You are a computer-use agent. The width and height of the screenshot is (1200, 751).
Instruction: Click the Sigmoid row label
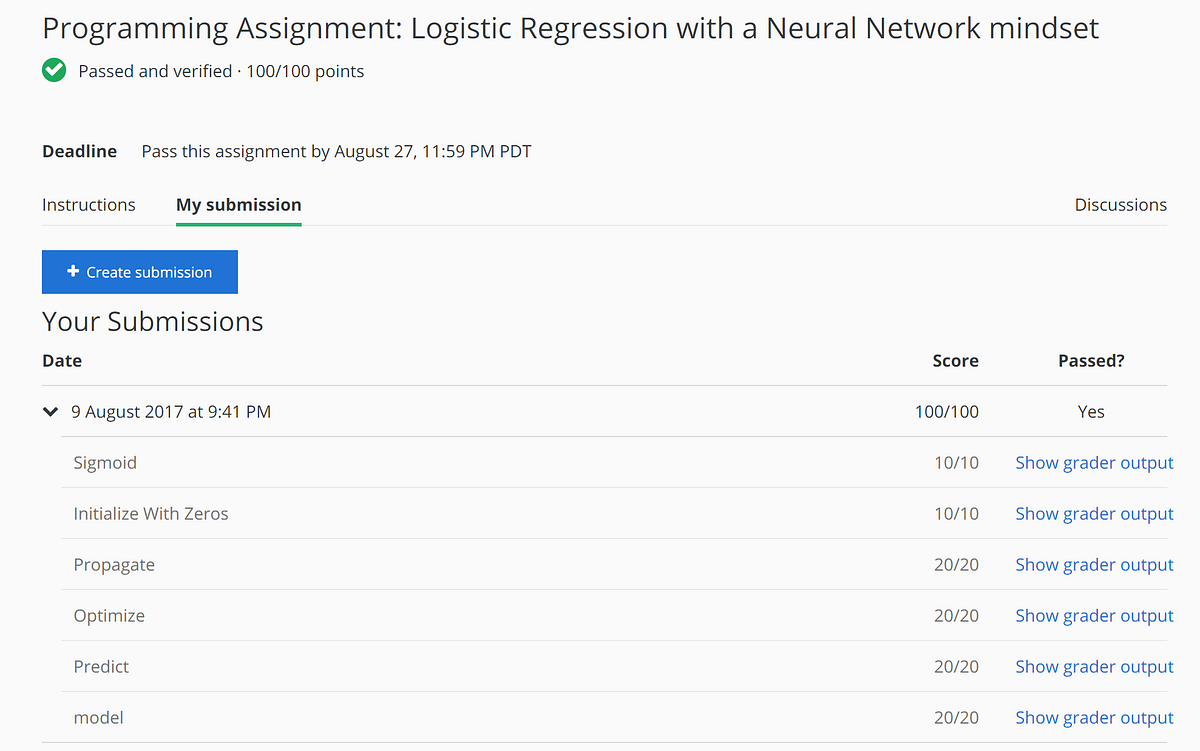(105, 463)
